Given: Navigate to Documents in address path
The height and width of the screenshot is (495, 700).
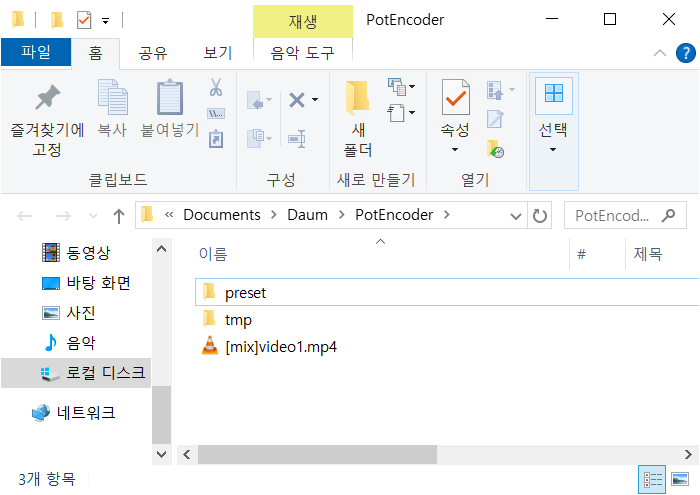Looking at the screenshot, I should coord(222,215).
